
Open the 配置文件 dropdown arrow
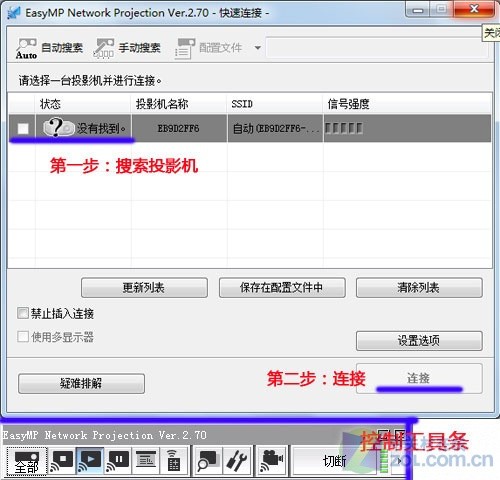point(257,48)
